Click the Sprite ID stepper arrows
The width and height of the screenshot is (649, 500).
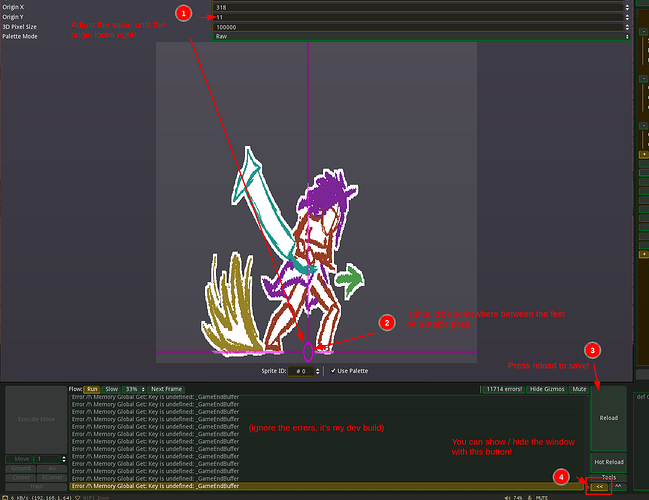pos(318,371)
